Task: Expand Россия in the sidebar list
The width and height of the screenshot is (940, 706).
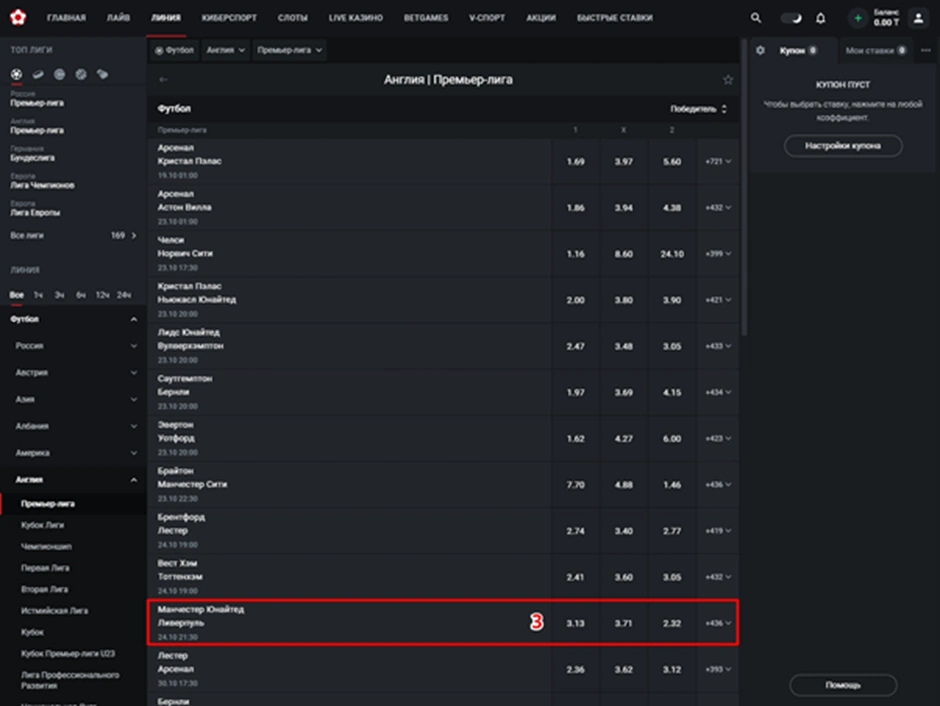Action: [x=134, y=346]
